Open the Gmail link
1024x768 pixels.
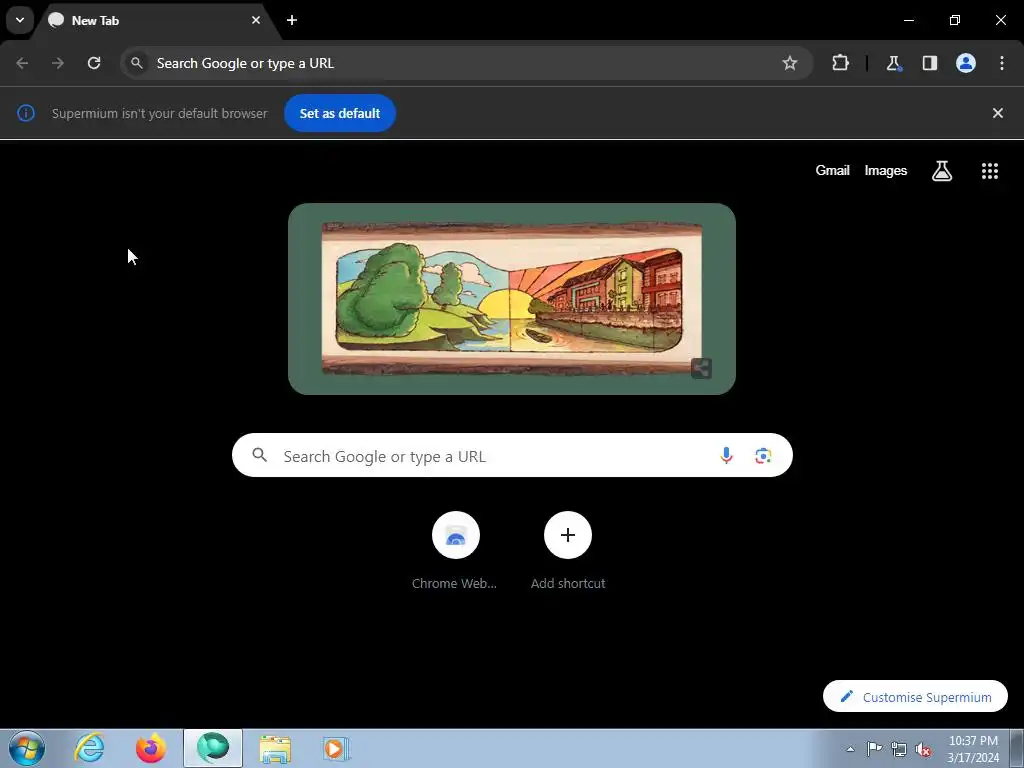pos(833,170)
